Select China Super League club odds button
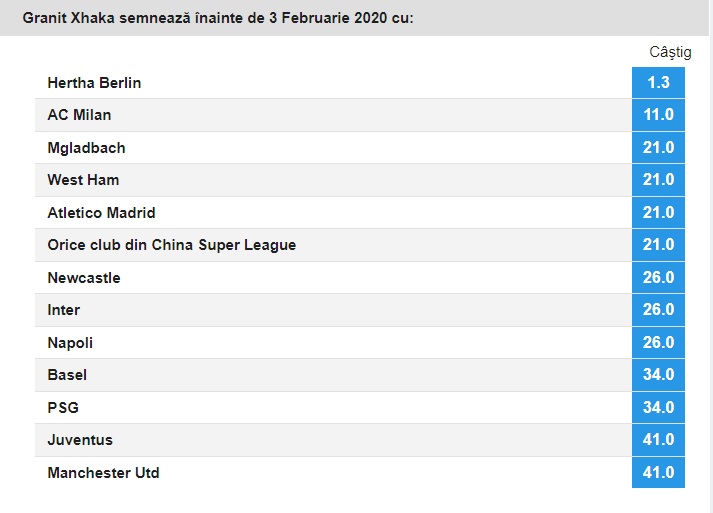Image resolution: width=713 pixels, height=513 pixels. coord(658,245)
